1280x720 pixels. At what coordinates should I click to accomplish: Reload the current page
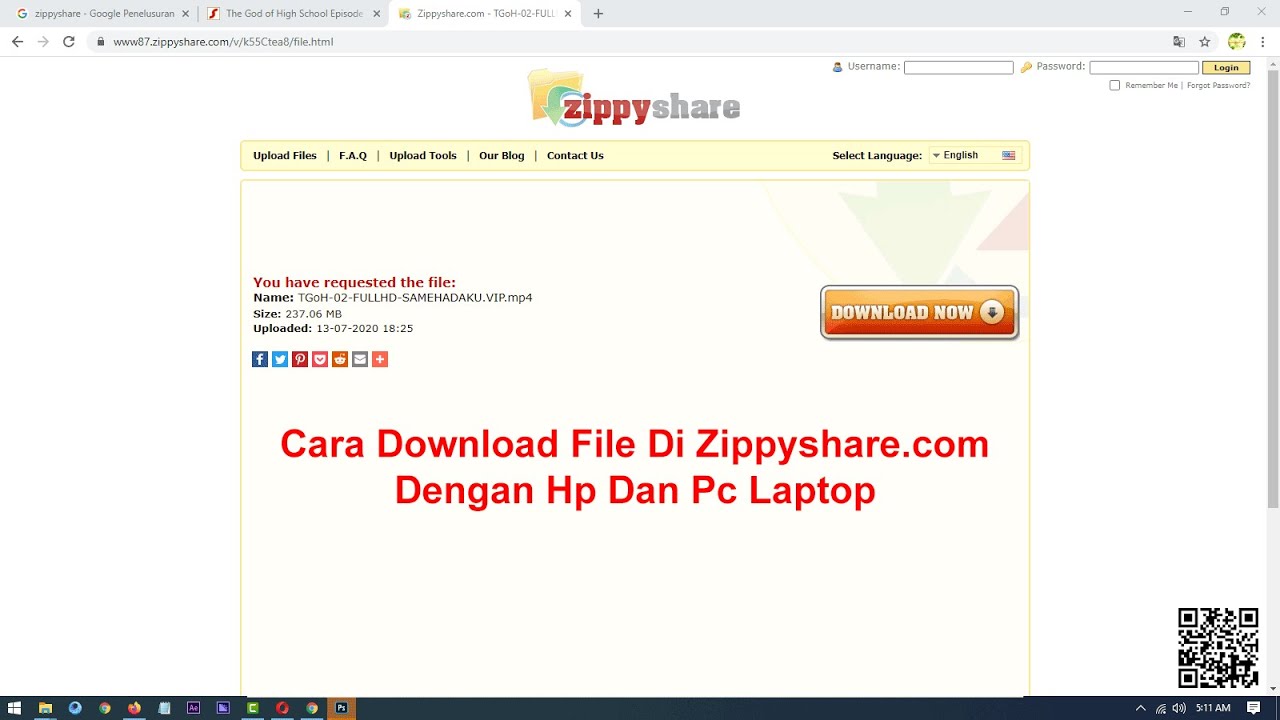coord(69,42)
